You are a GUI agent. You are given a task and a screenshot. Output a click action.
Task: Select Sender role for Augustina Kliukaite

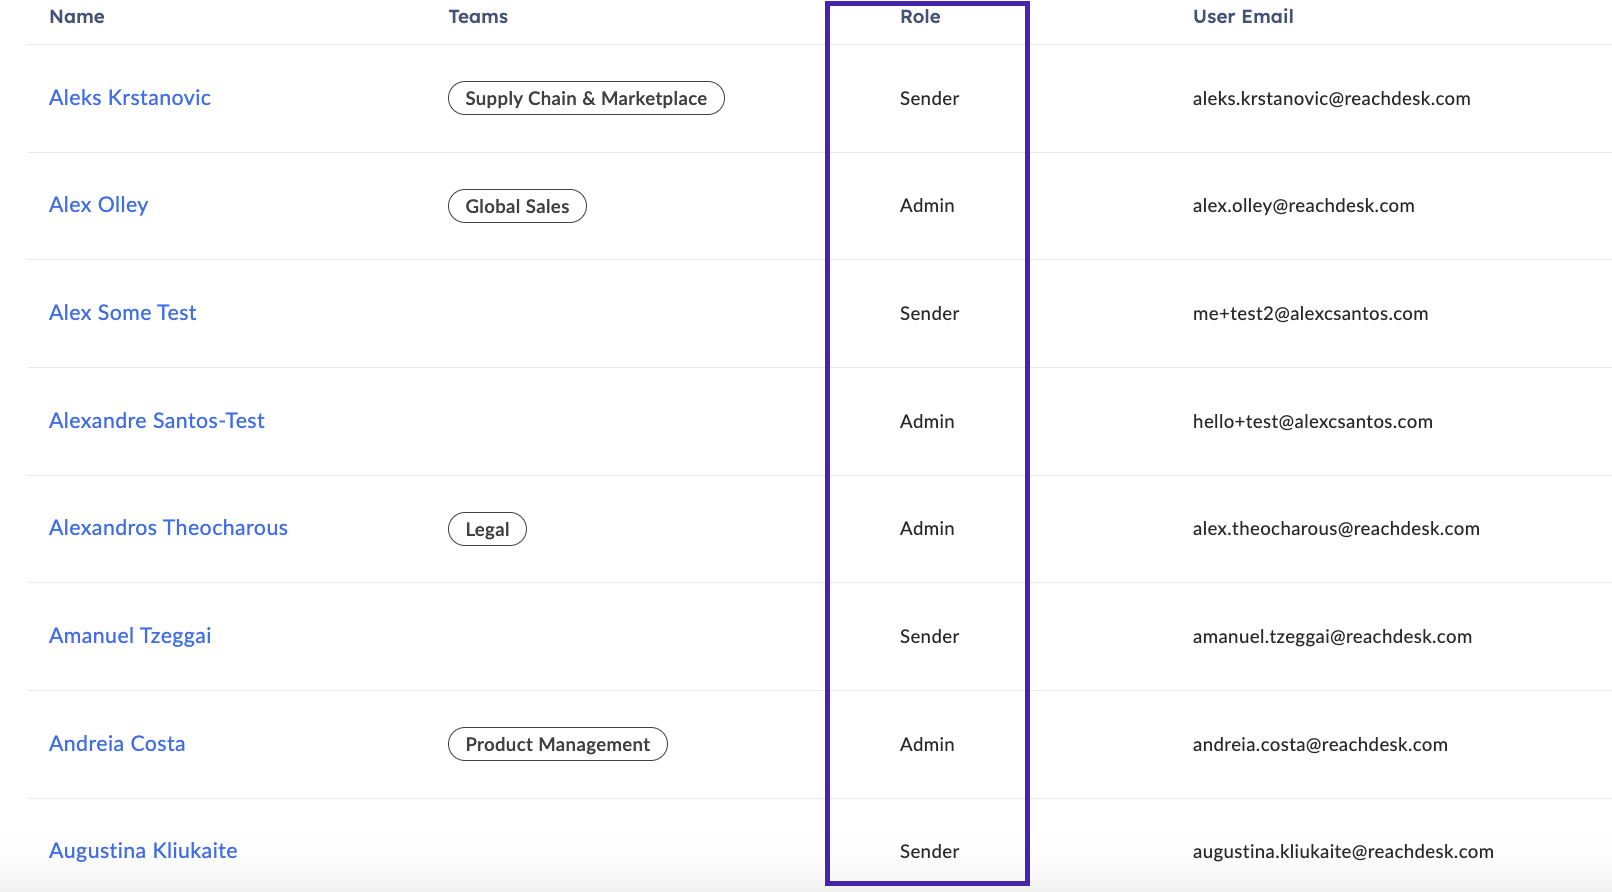click(x=929, y=851)
